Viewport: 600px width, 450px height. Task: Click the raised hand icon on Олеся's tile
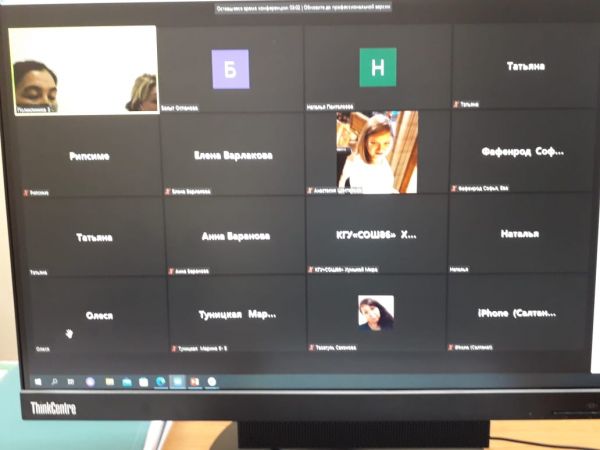point(69,333)
